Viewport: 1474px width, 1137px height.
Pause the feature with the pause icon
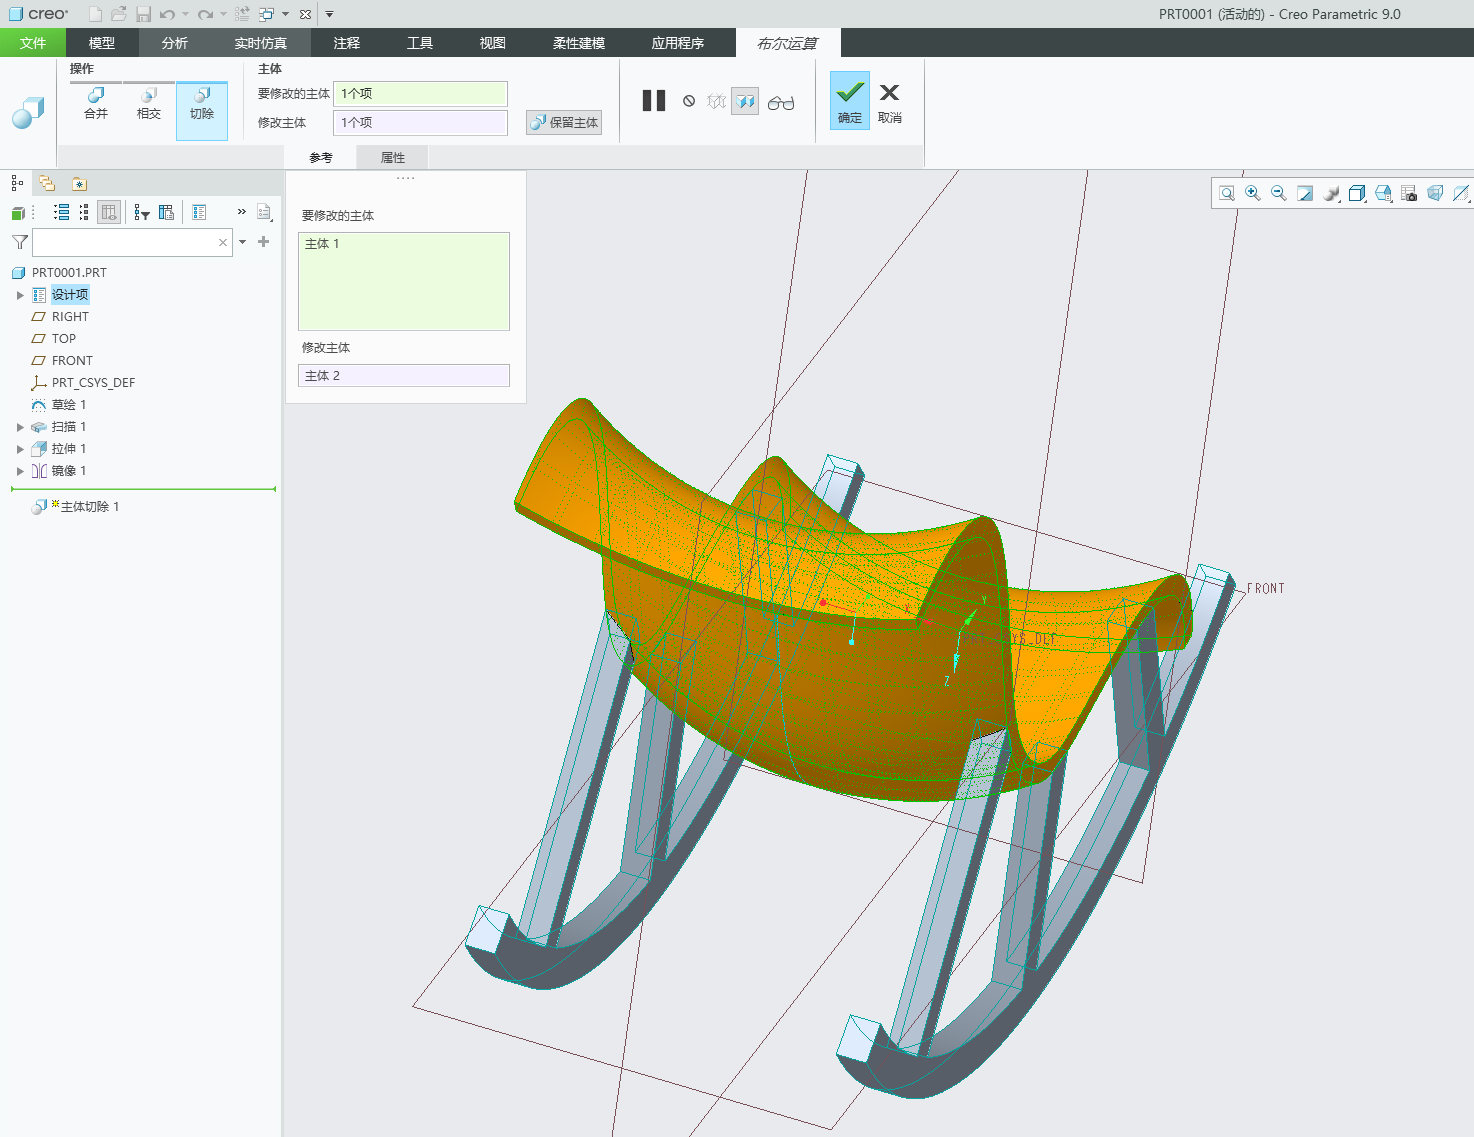pyautogui.click(x=654, y=101)
